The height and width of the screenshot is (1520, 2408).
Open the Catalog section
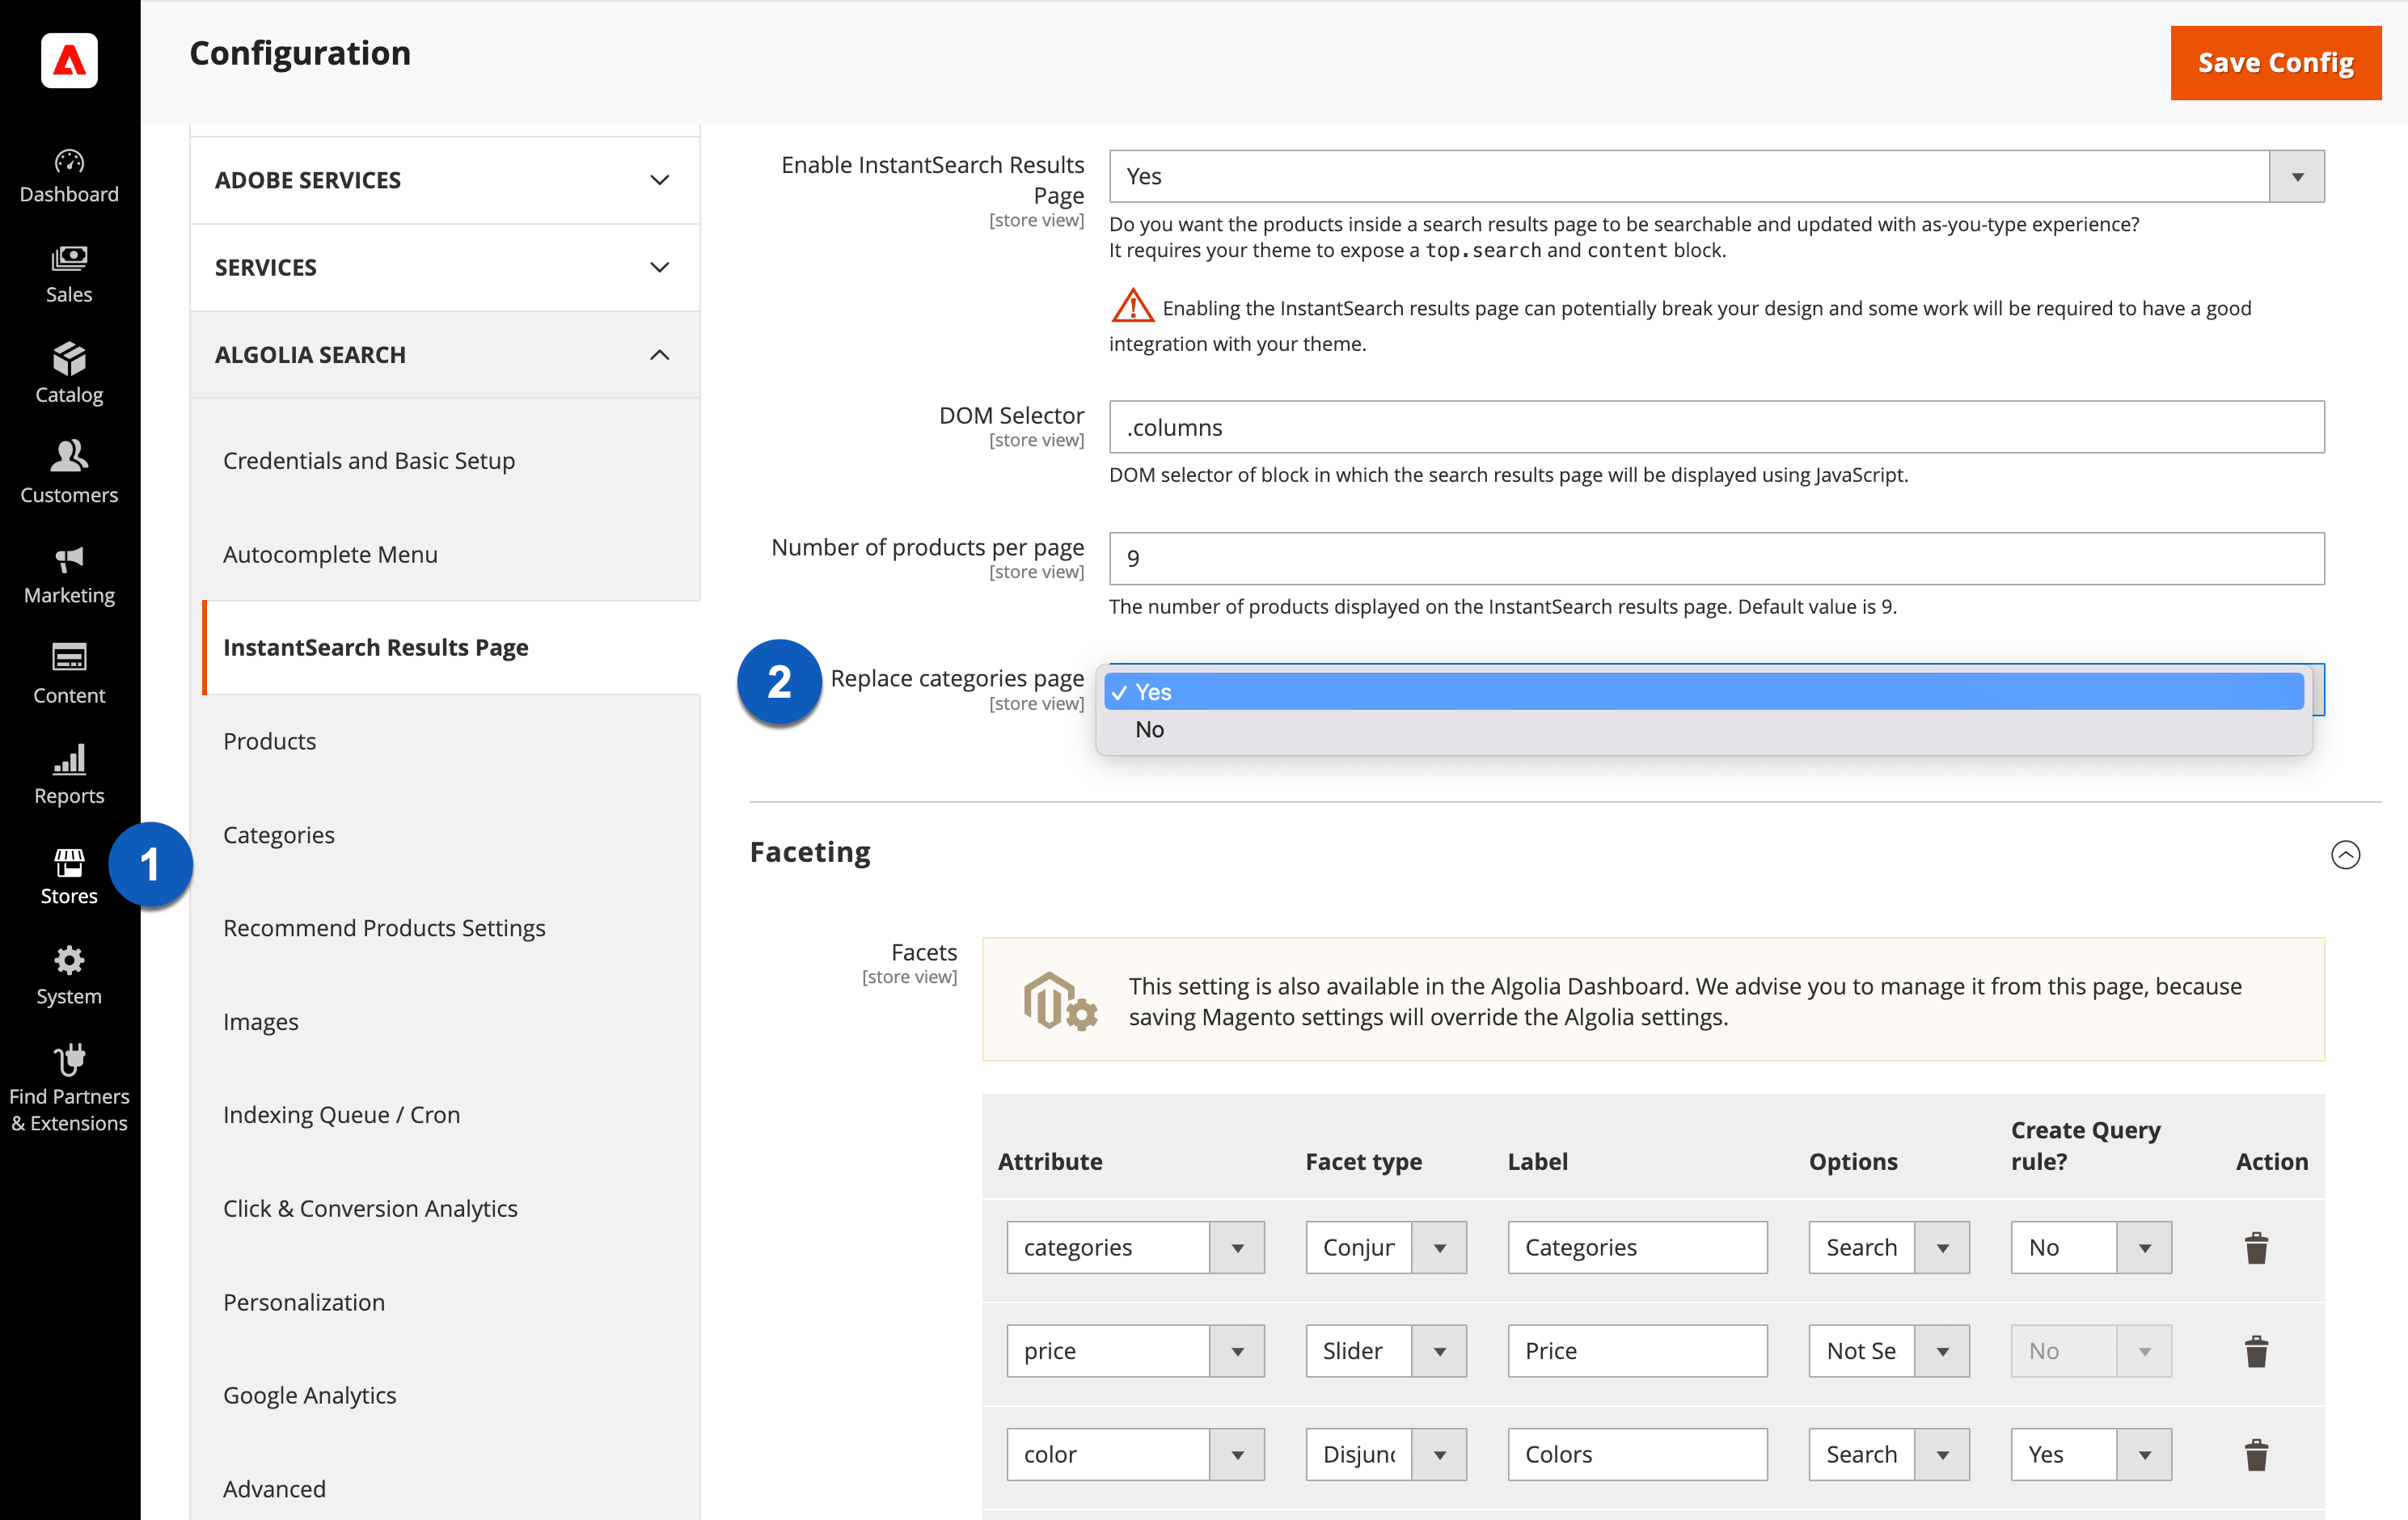68,373
